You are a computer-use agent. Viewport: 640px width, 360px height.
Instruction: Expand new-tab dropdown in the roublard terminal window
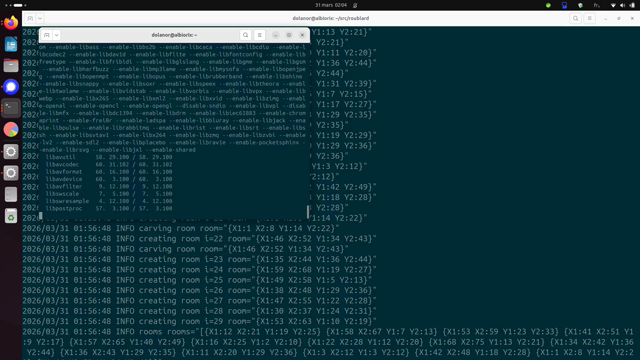point(40,18)
